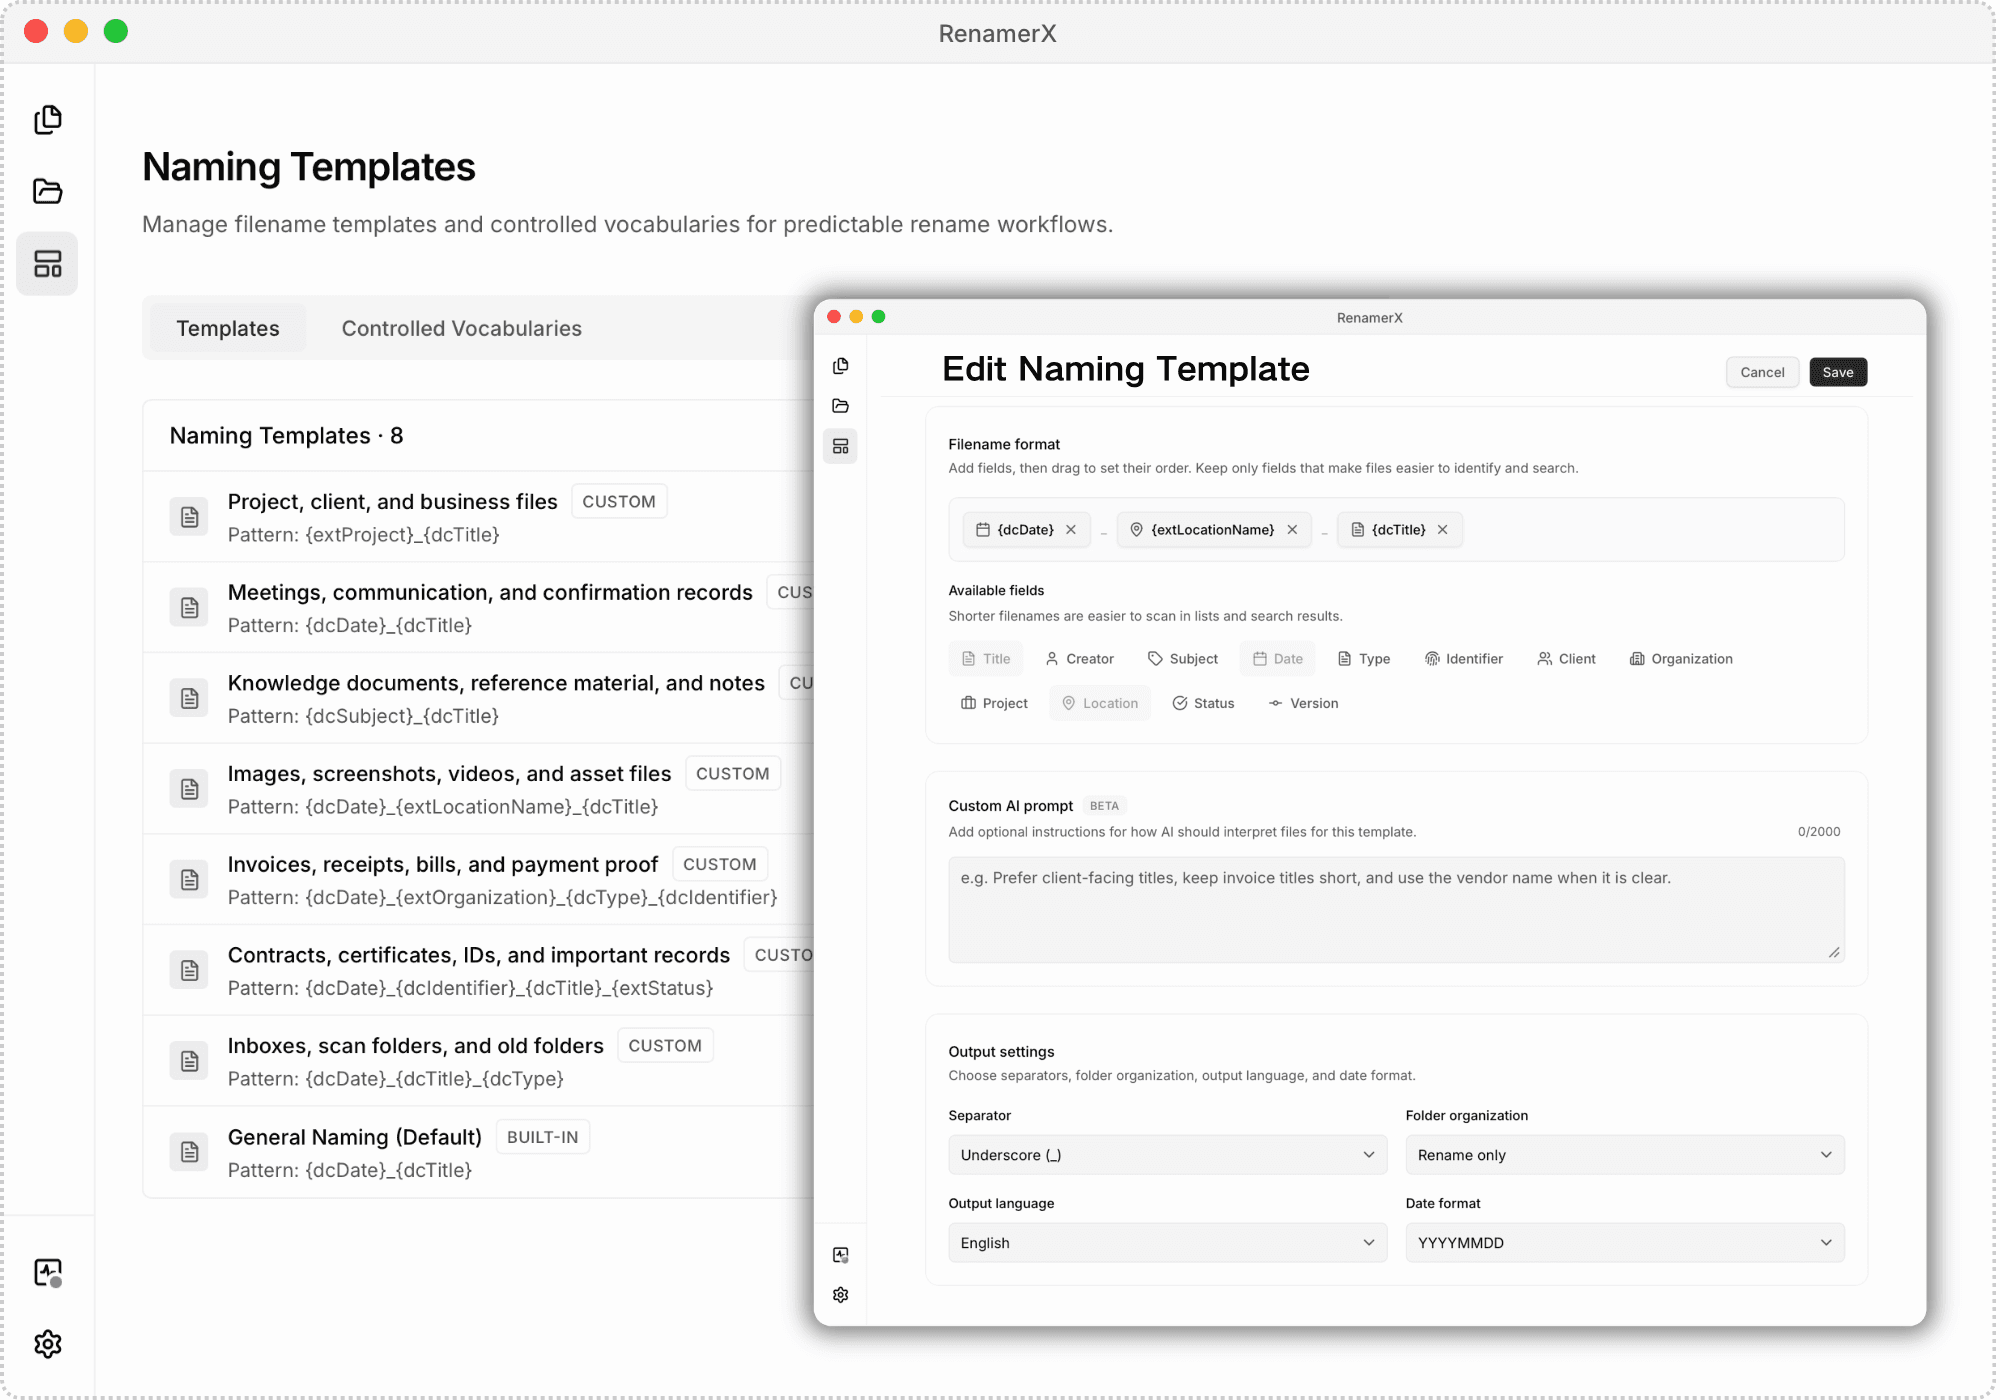2000x1400 pixels.
Task: Click activity icon in Edit window sidebar
Action: pyautogui.click(x=840, y=1255)
